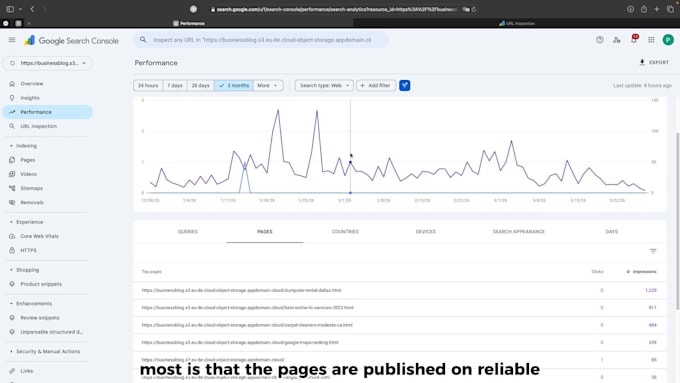Open Videos indexing report
This screenshot has height=383, width=680.
(28, 174)
